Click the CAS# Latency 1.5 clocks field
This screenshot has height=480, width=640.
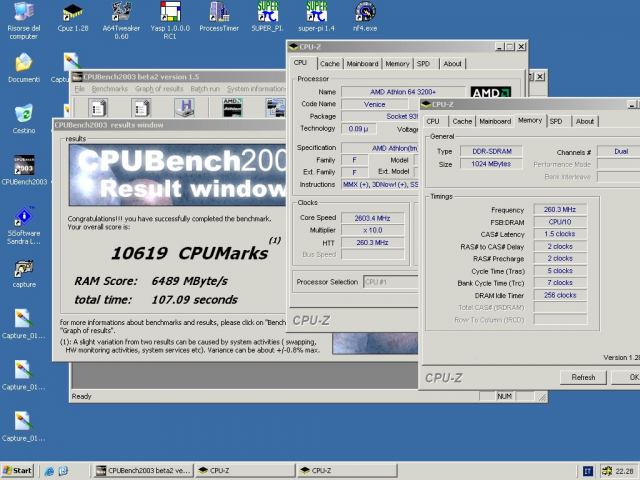tap(560, 234)
